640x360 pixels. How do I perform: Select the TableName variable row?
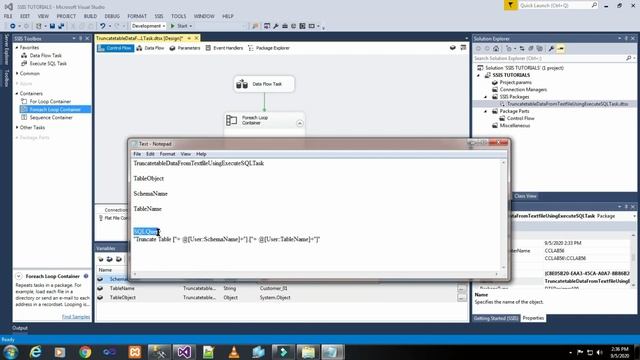[282, 288]
